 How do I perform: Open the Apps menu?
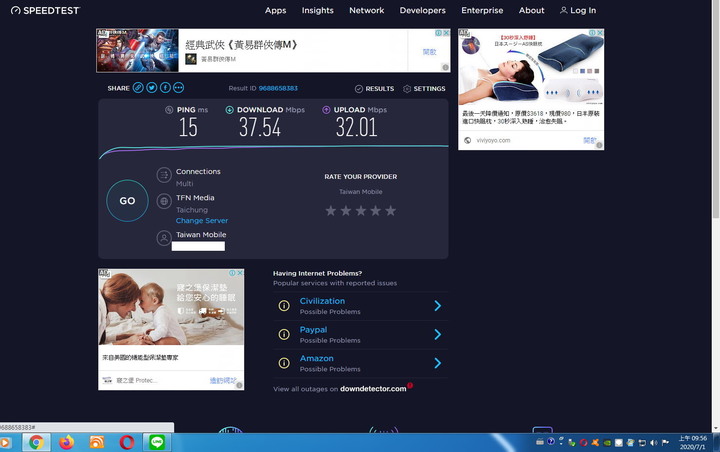point(276,11)
